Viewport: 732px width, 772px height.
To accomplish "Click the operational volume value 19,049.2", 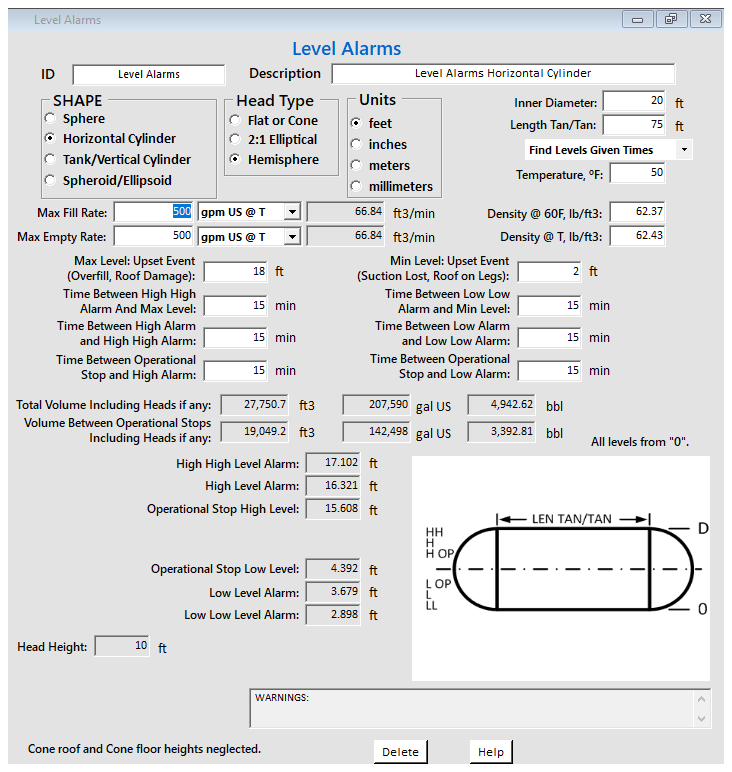I will pyautogui.click(x=255, y=432).
